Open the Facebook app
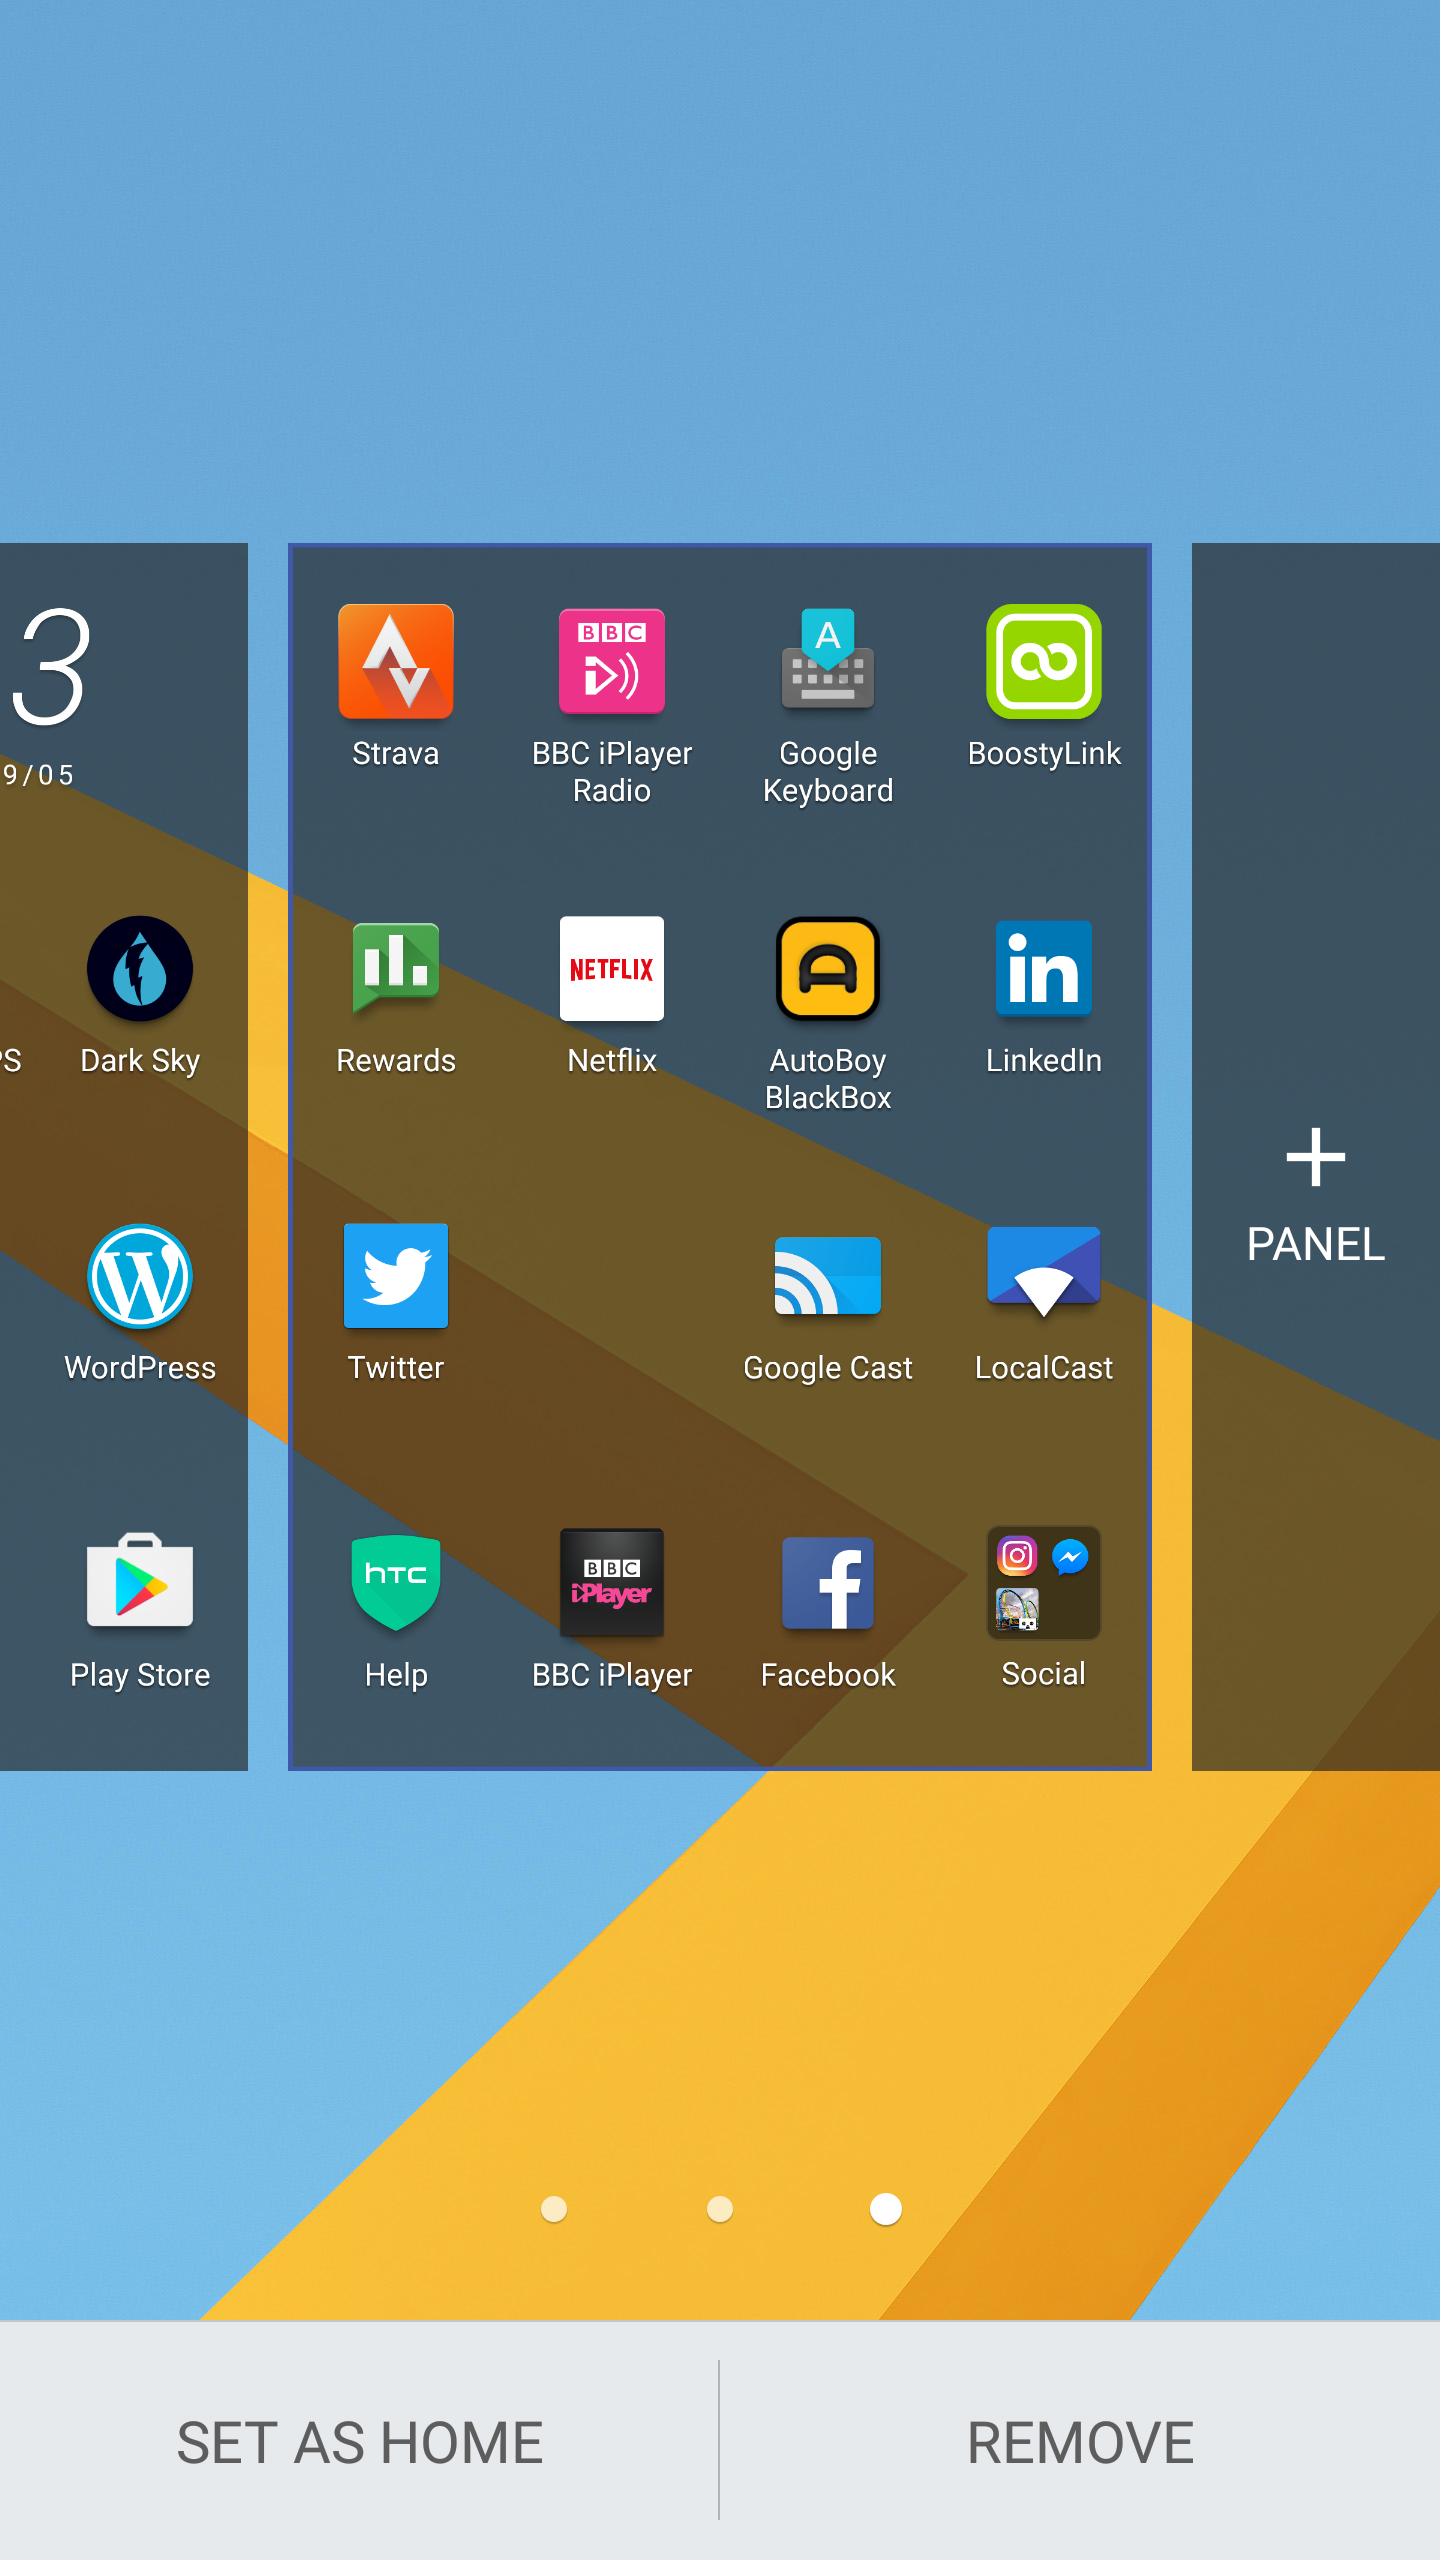Viewport: 1440px width, 2560px height. [x=828, y=1582]
